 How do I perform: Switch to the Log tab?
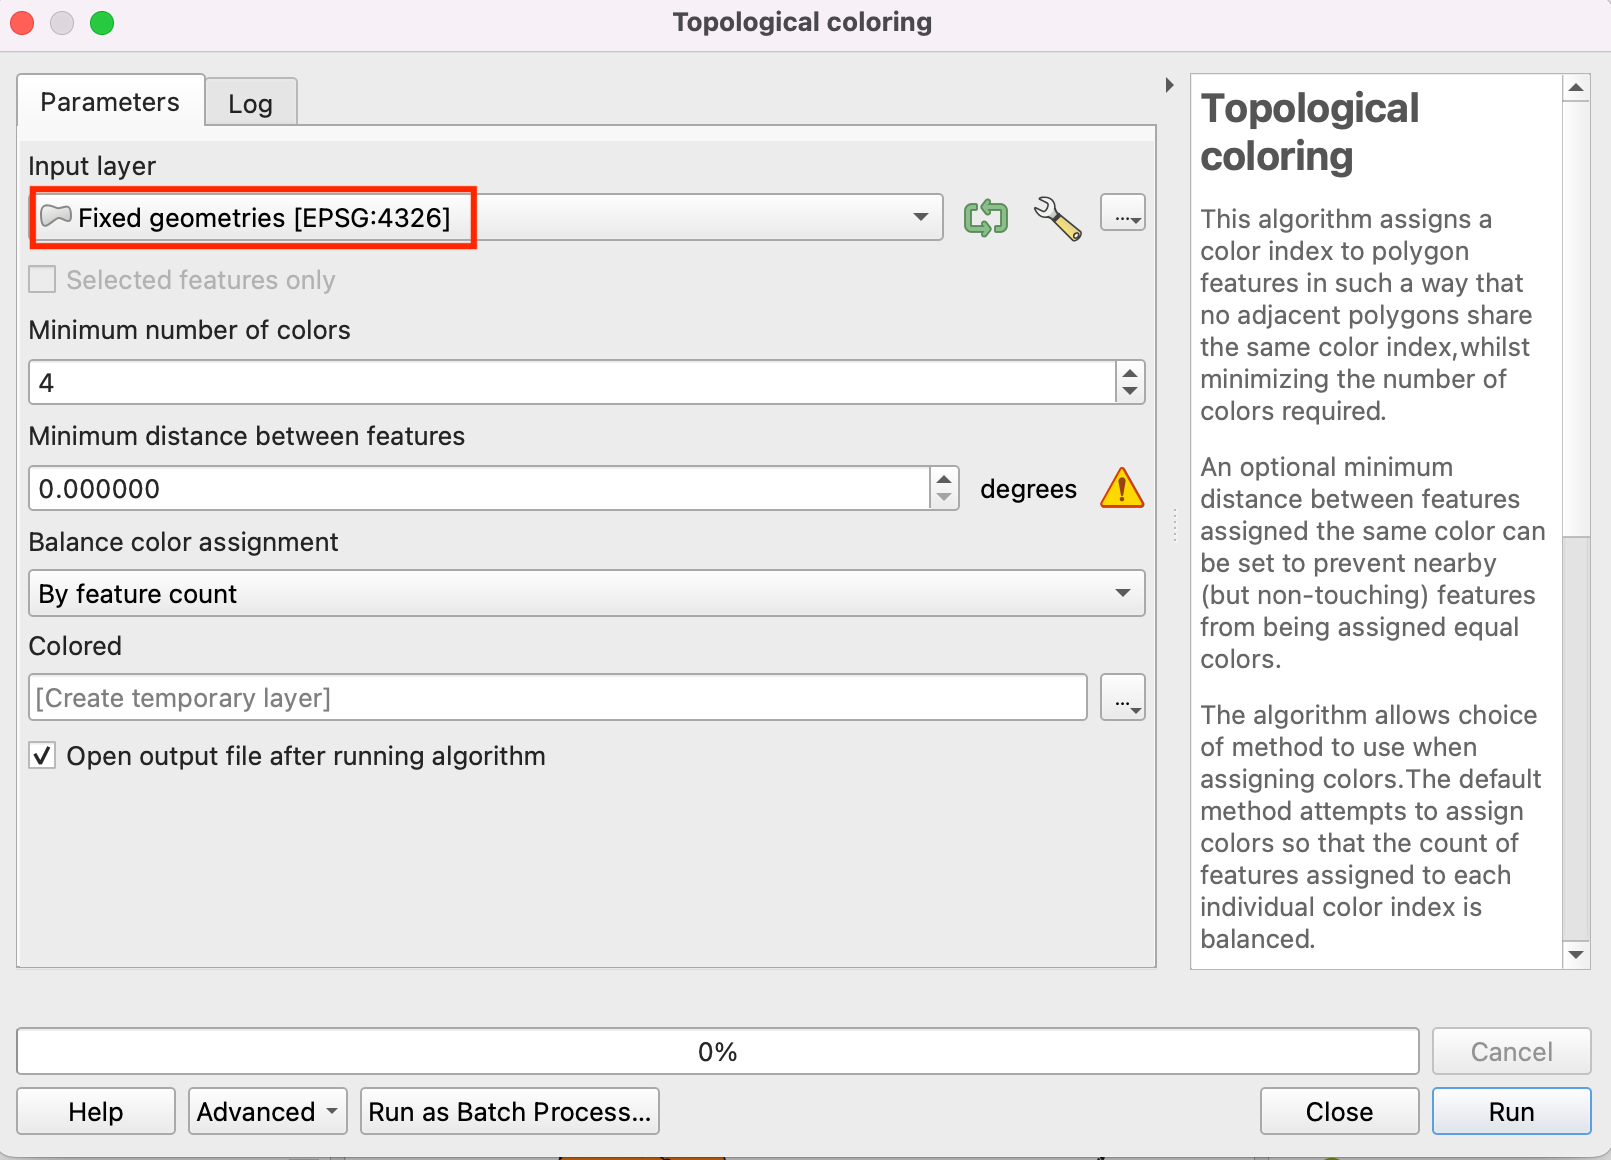[x=250, y=104]
